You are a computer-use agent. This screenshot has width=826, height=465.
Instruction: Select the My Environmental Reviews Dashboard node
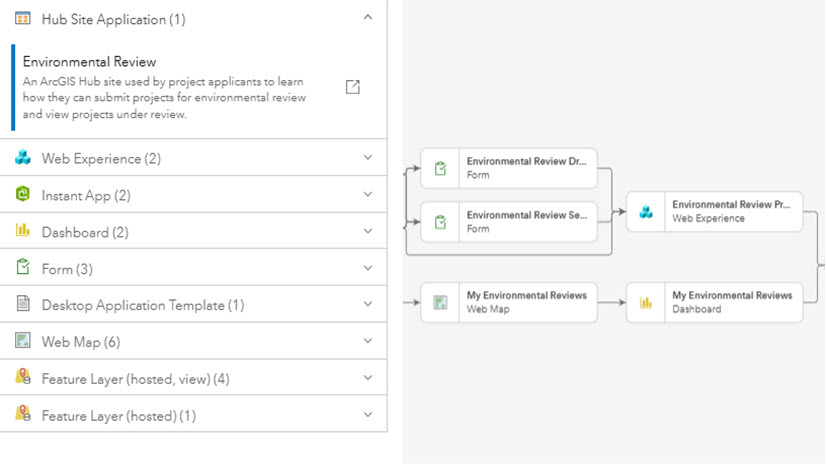(x=714, y=302)
